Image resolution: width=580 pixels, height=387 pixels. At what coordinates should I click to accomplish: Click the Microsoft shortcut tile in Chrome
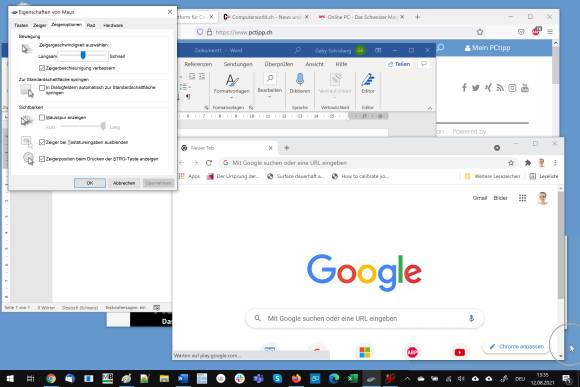click(x=365, y=352)
